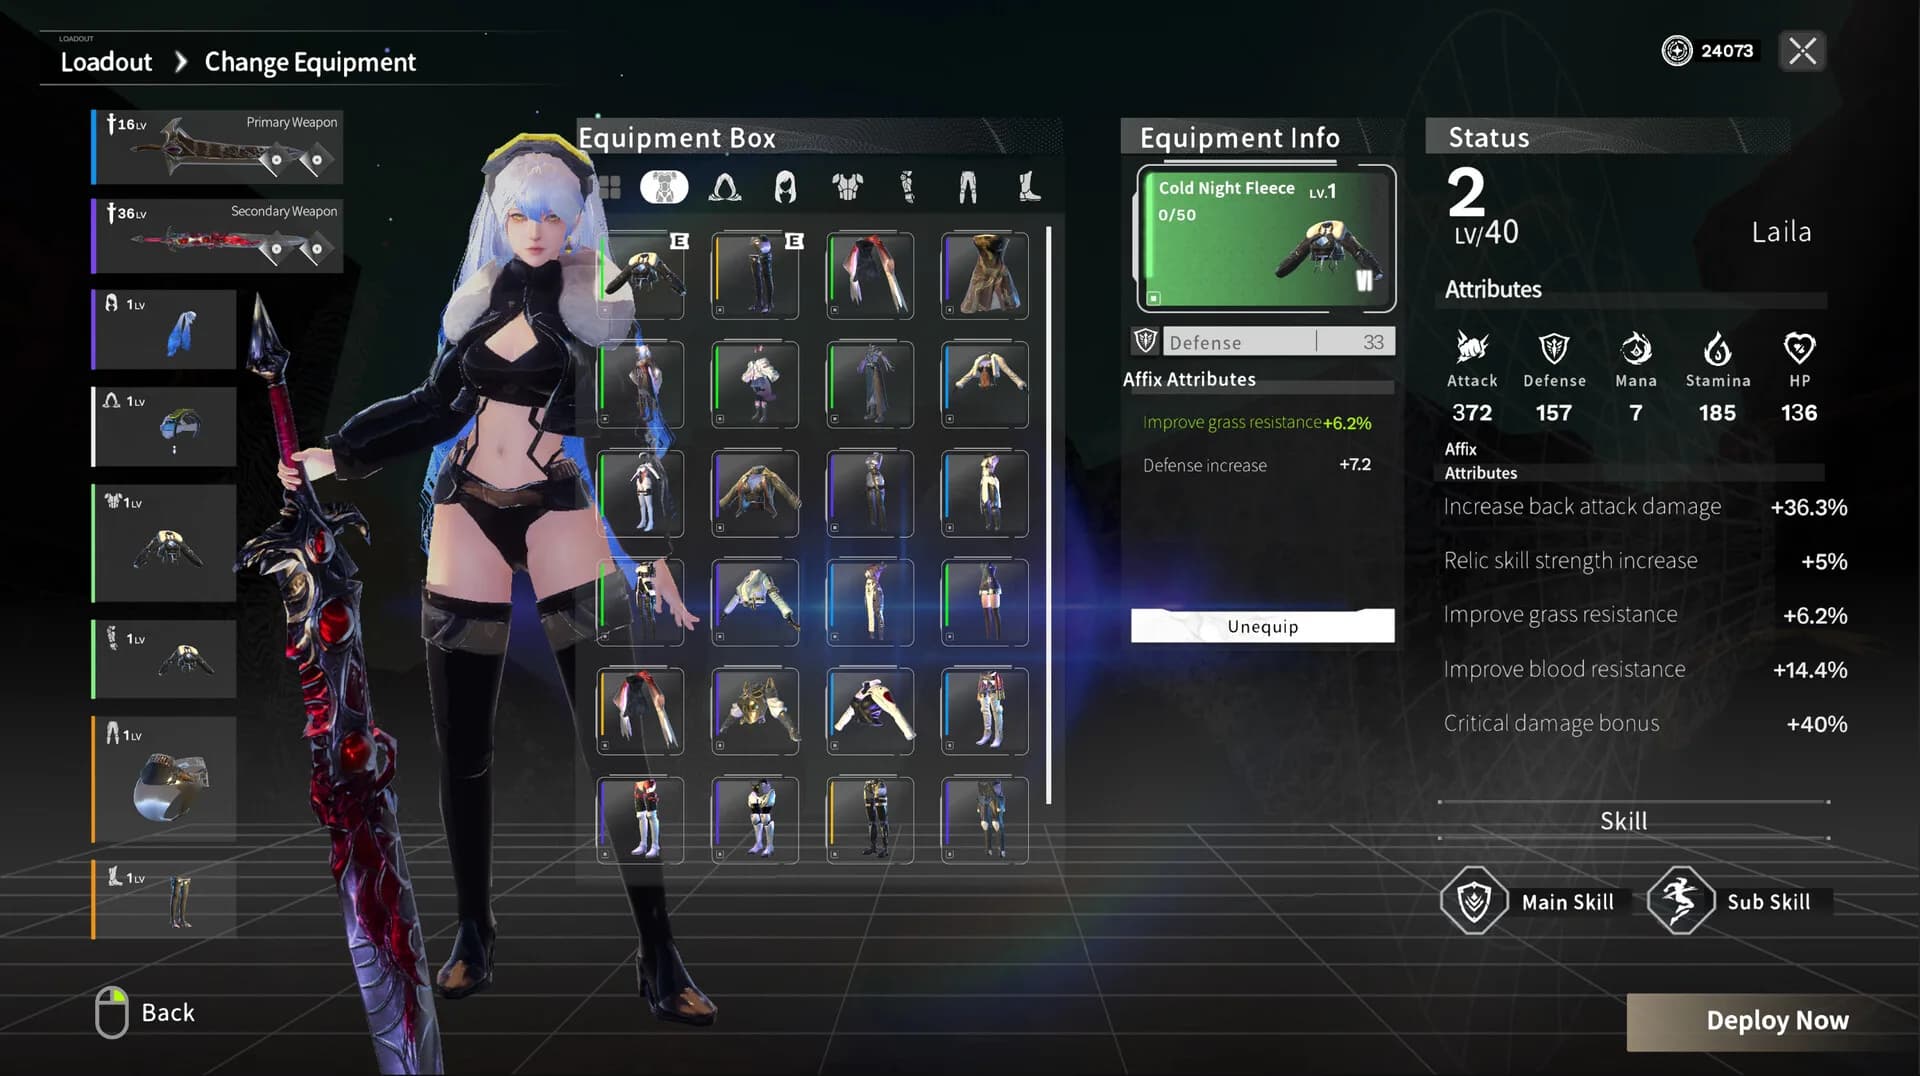
Task: Select the boots slot at left
Action: (164, 899)
